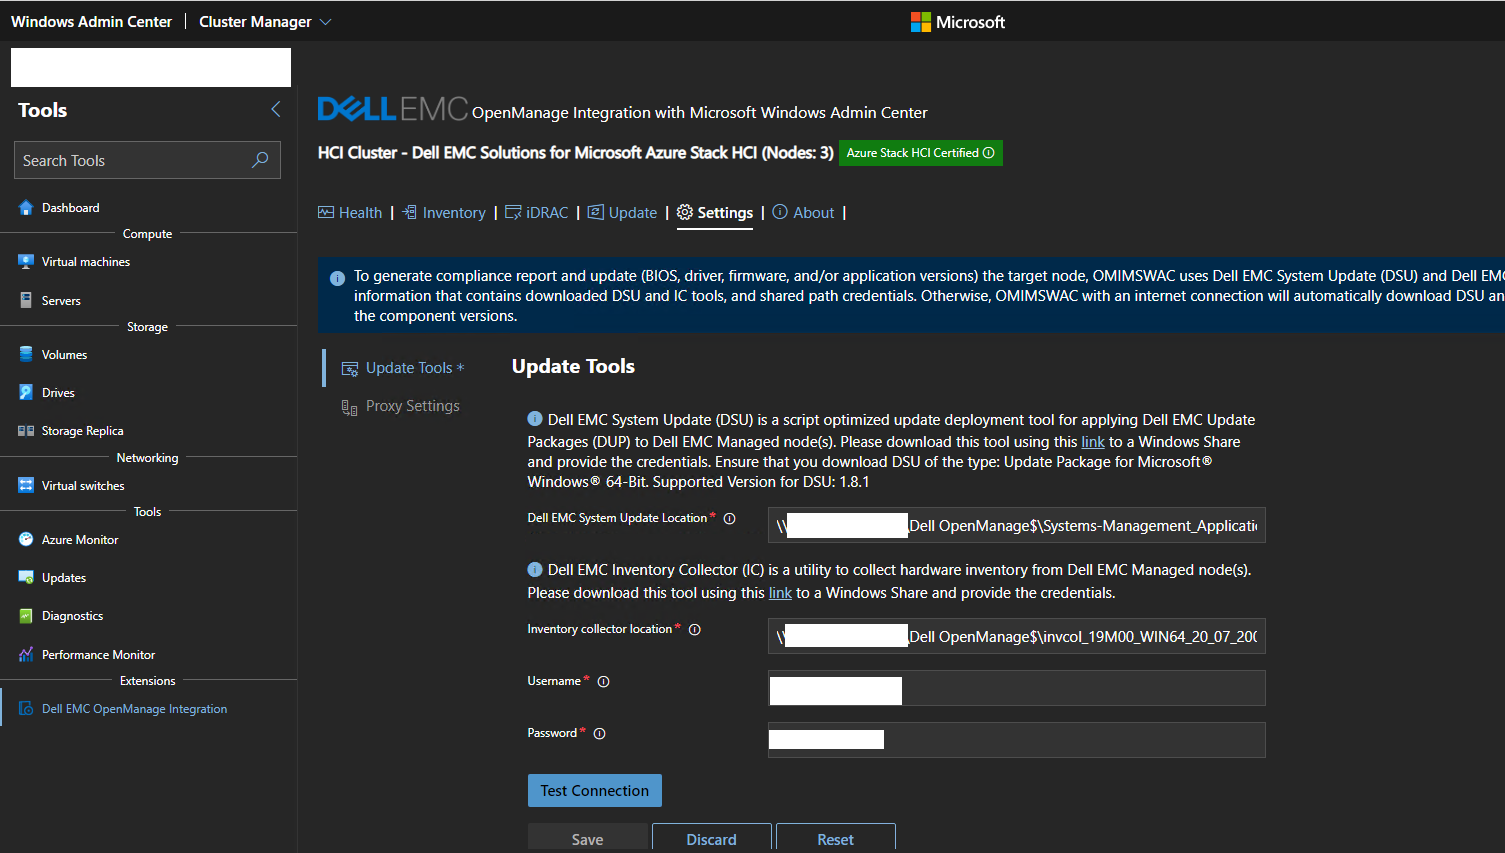Click the Password input field
This screenshot has width=1505, height=853.
click(x=1016, y=740)
